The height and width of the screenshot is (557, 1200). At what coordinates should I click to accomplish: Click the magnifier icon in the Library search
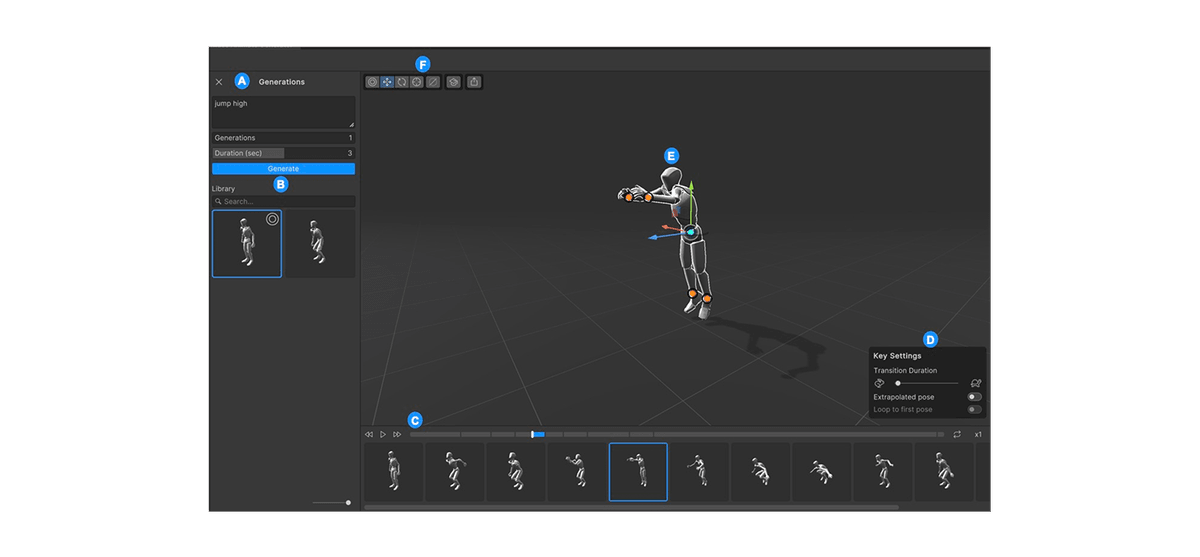[x=218, y=202]
